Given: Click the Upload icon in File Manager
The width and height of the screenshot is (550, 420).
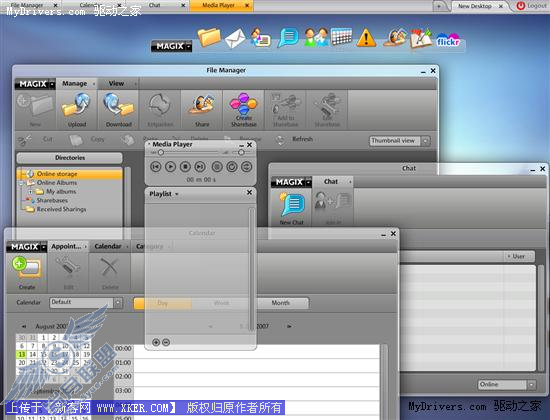Looking at the screenshot, I should tap(76, 105).
